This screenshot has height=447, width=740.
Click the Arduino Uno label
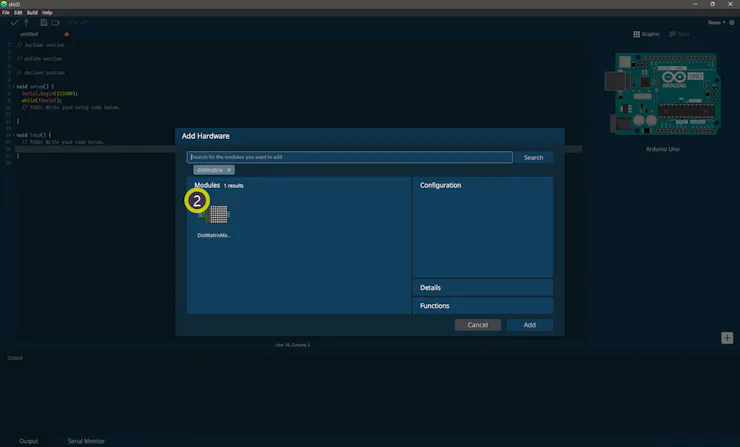click(663, 149)
